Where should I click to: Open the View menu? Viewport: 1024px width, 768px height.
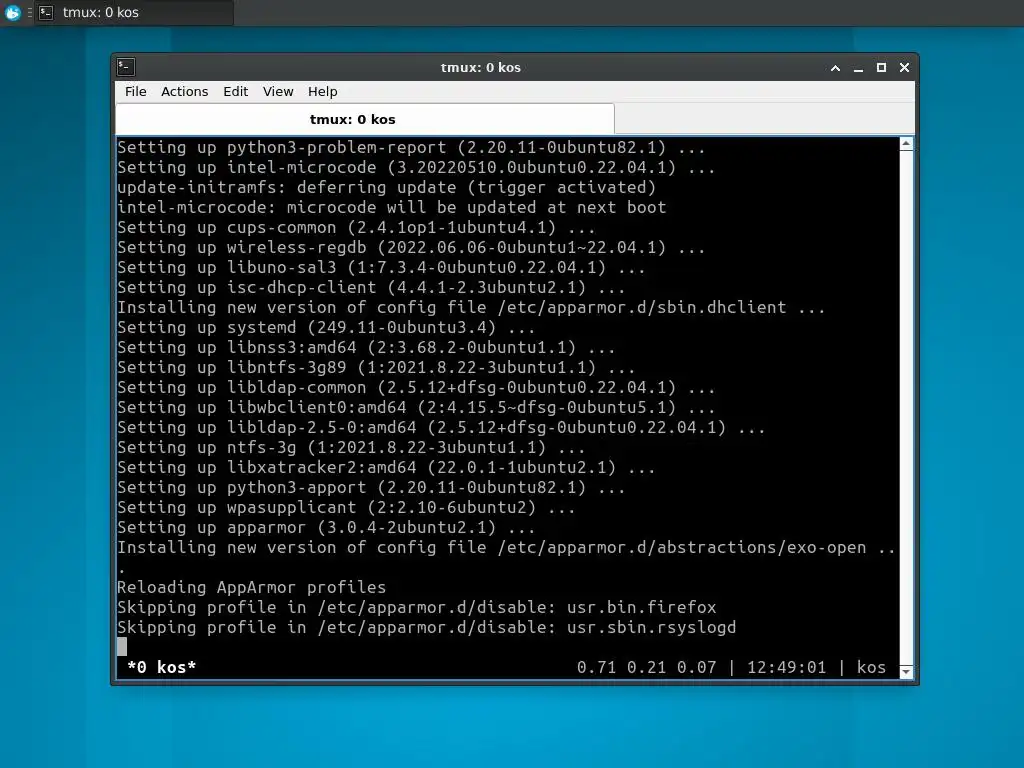pos(278,91)
